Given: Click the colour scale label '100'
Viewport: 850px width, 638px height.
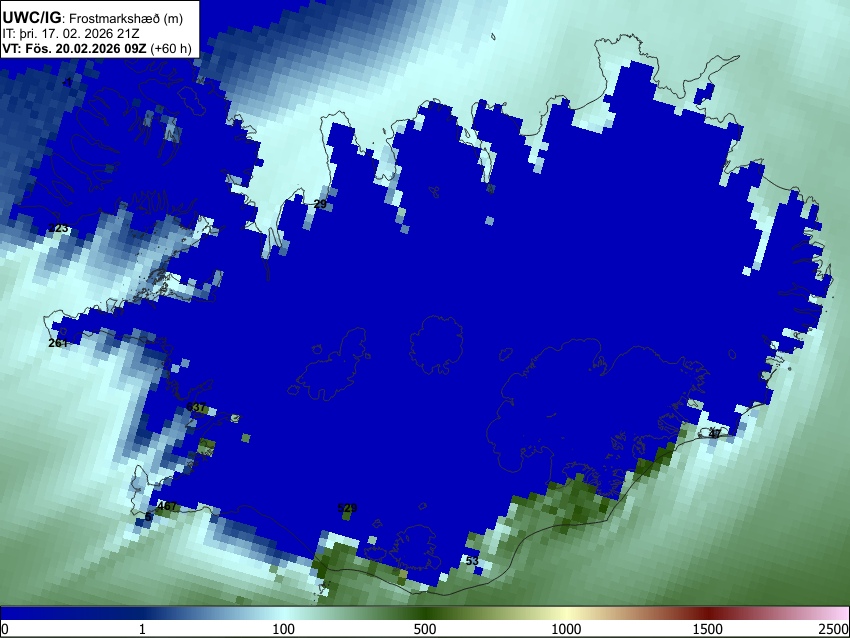Looking at the screenshot, I should (x=284, y=629).
